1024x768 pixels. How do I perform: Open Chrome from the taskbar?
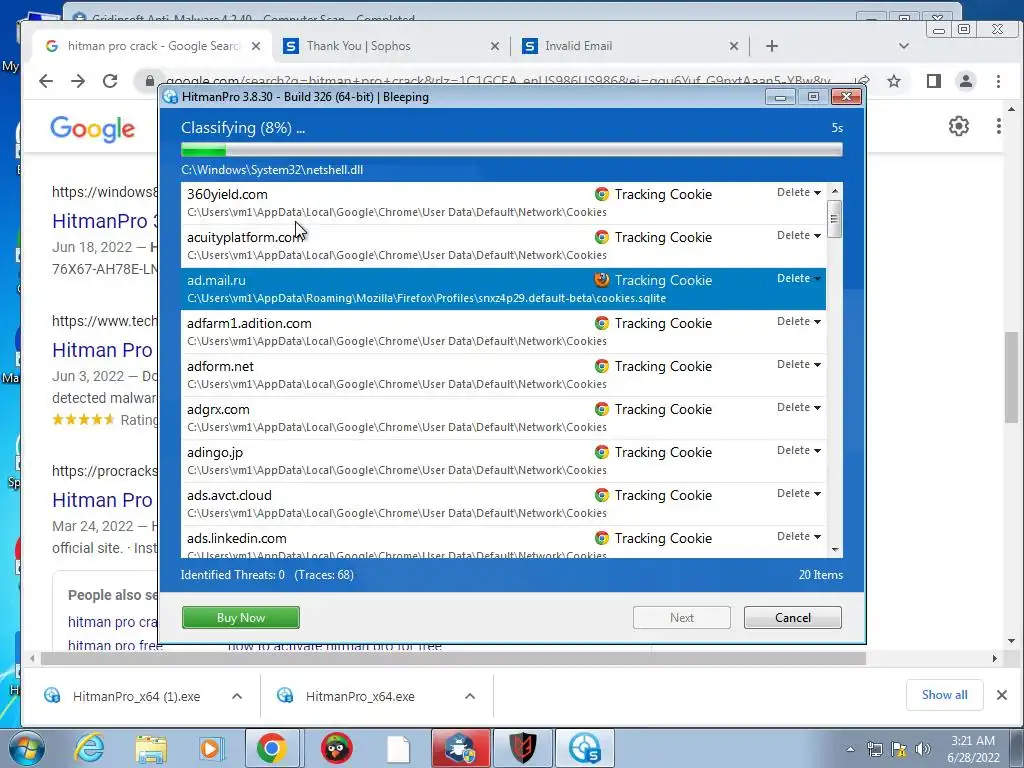(272, 748)
